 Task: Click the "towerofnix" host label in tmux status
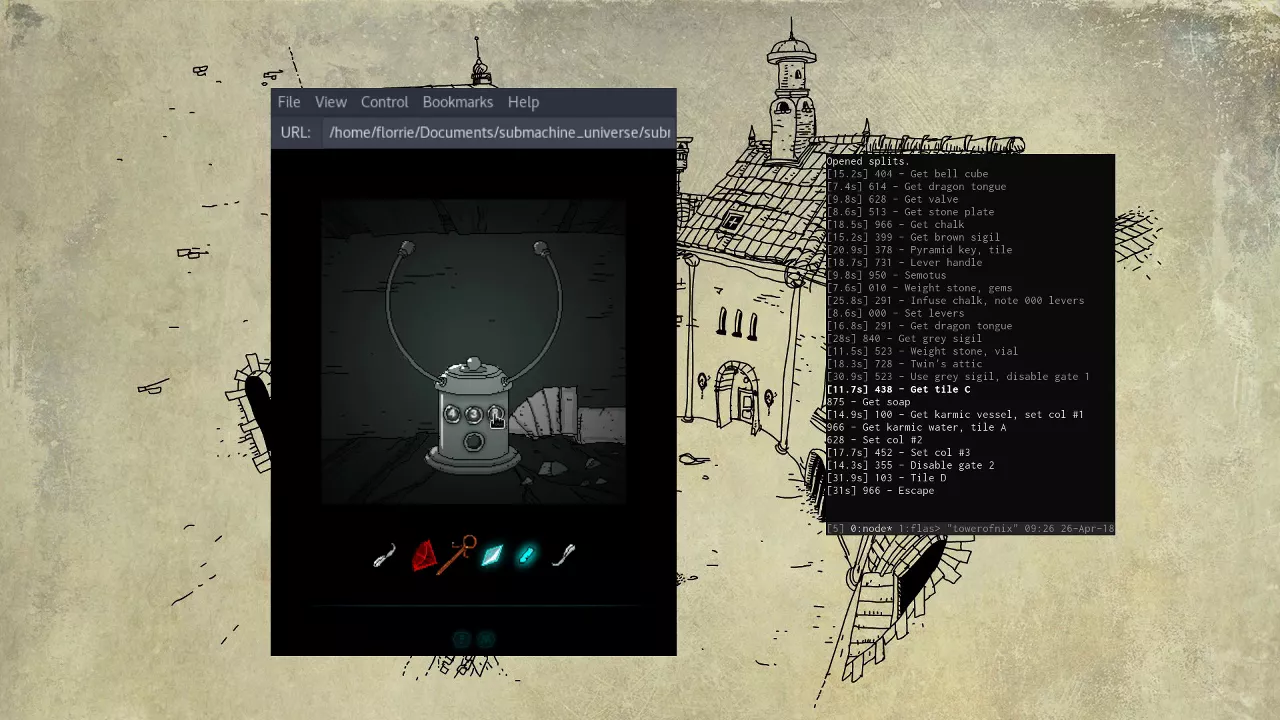point(981,528)
